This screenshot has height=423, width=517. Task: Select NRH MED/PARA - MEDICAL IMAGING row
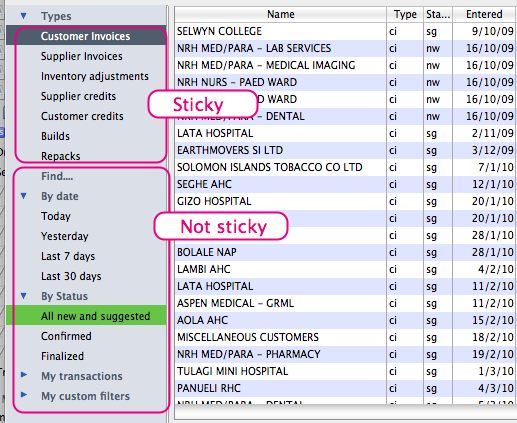(x=346, y=65)
